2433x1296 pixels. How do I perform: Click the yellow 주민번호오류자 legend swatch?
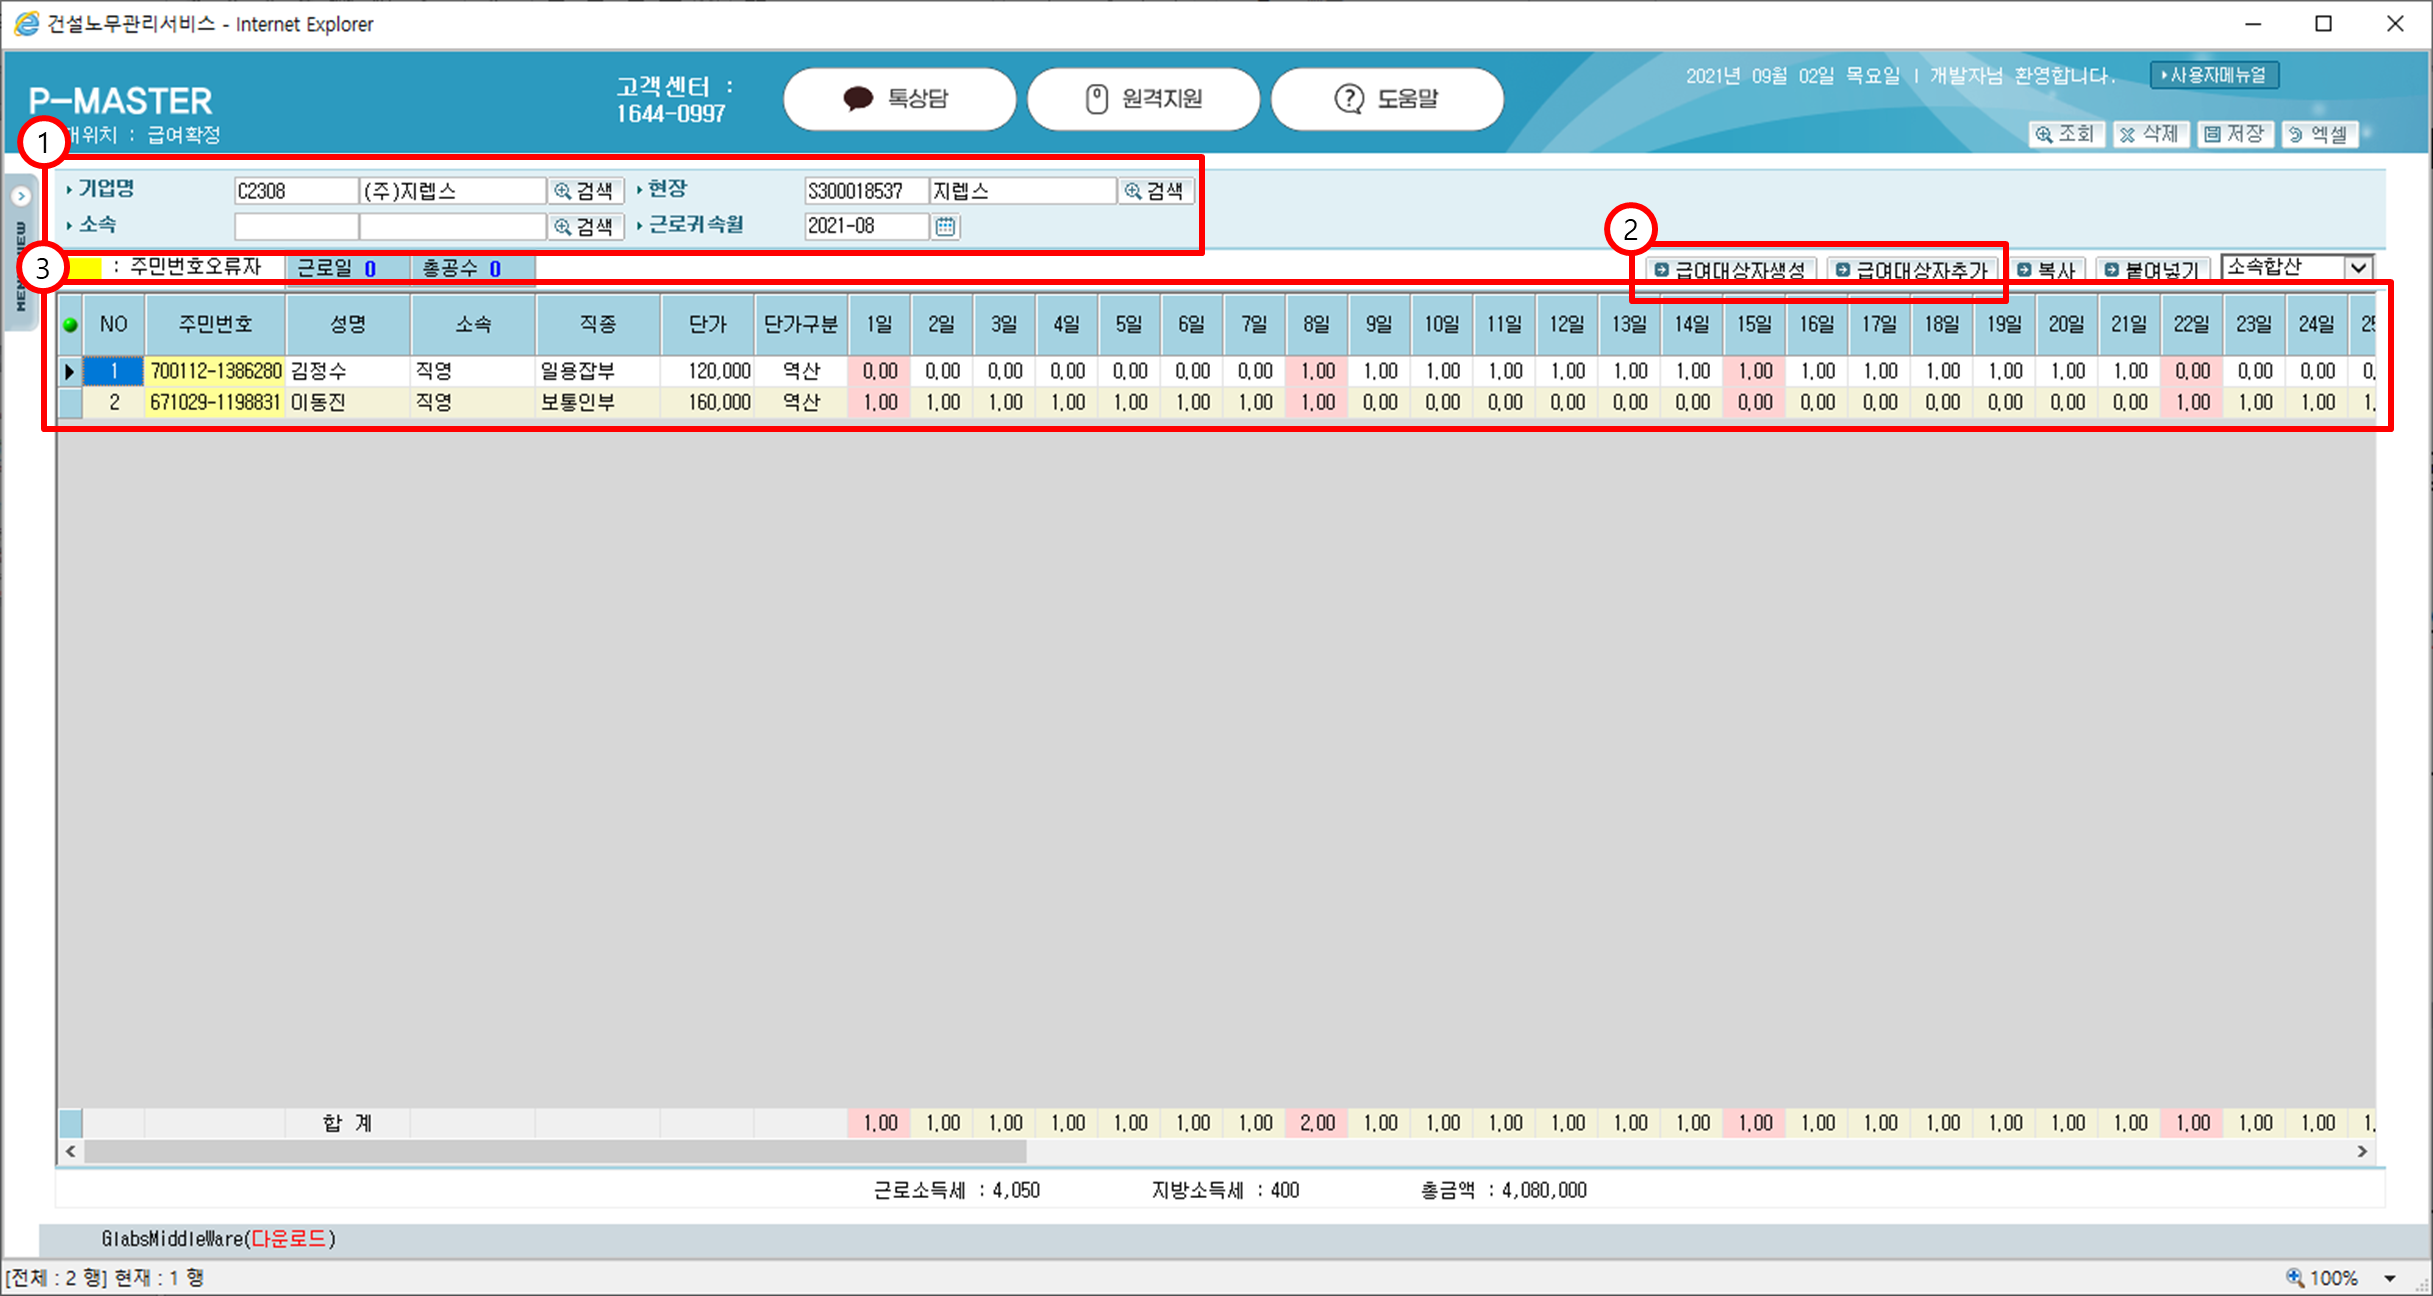(84, 268)
